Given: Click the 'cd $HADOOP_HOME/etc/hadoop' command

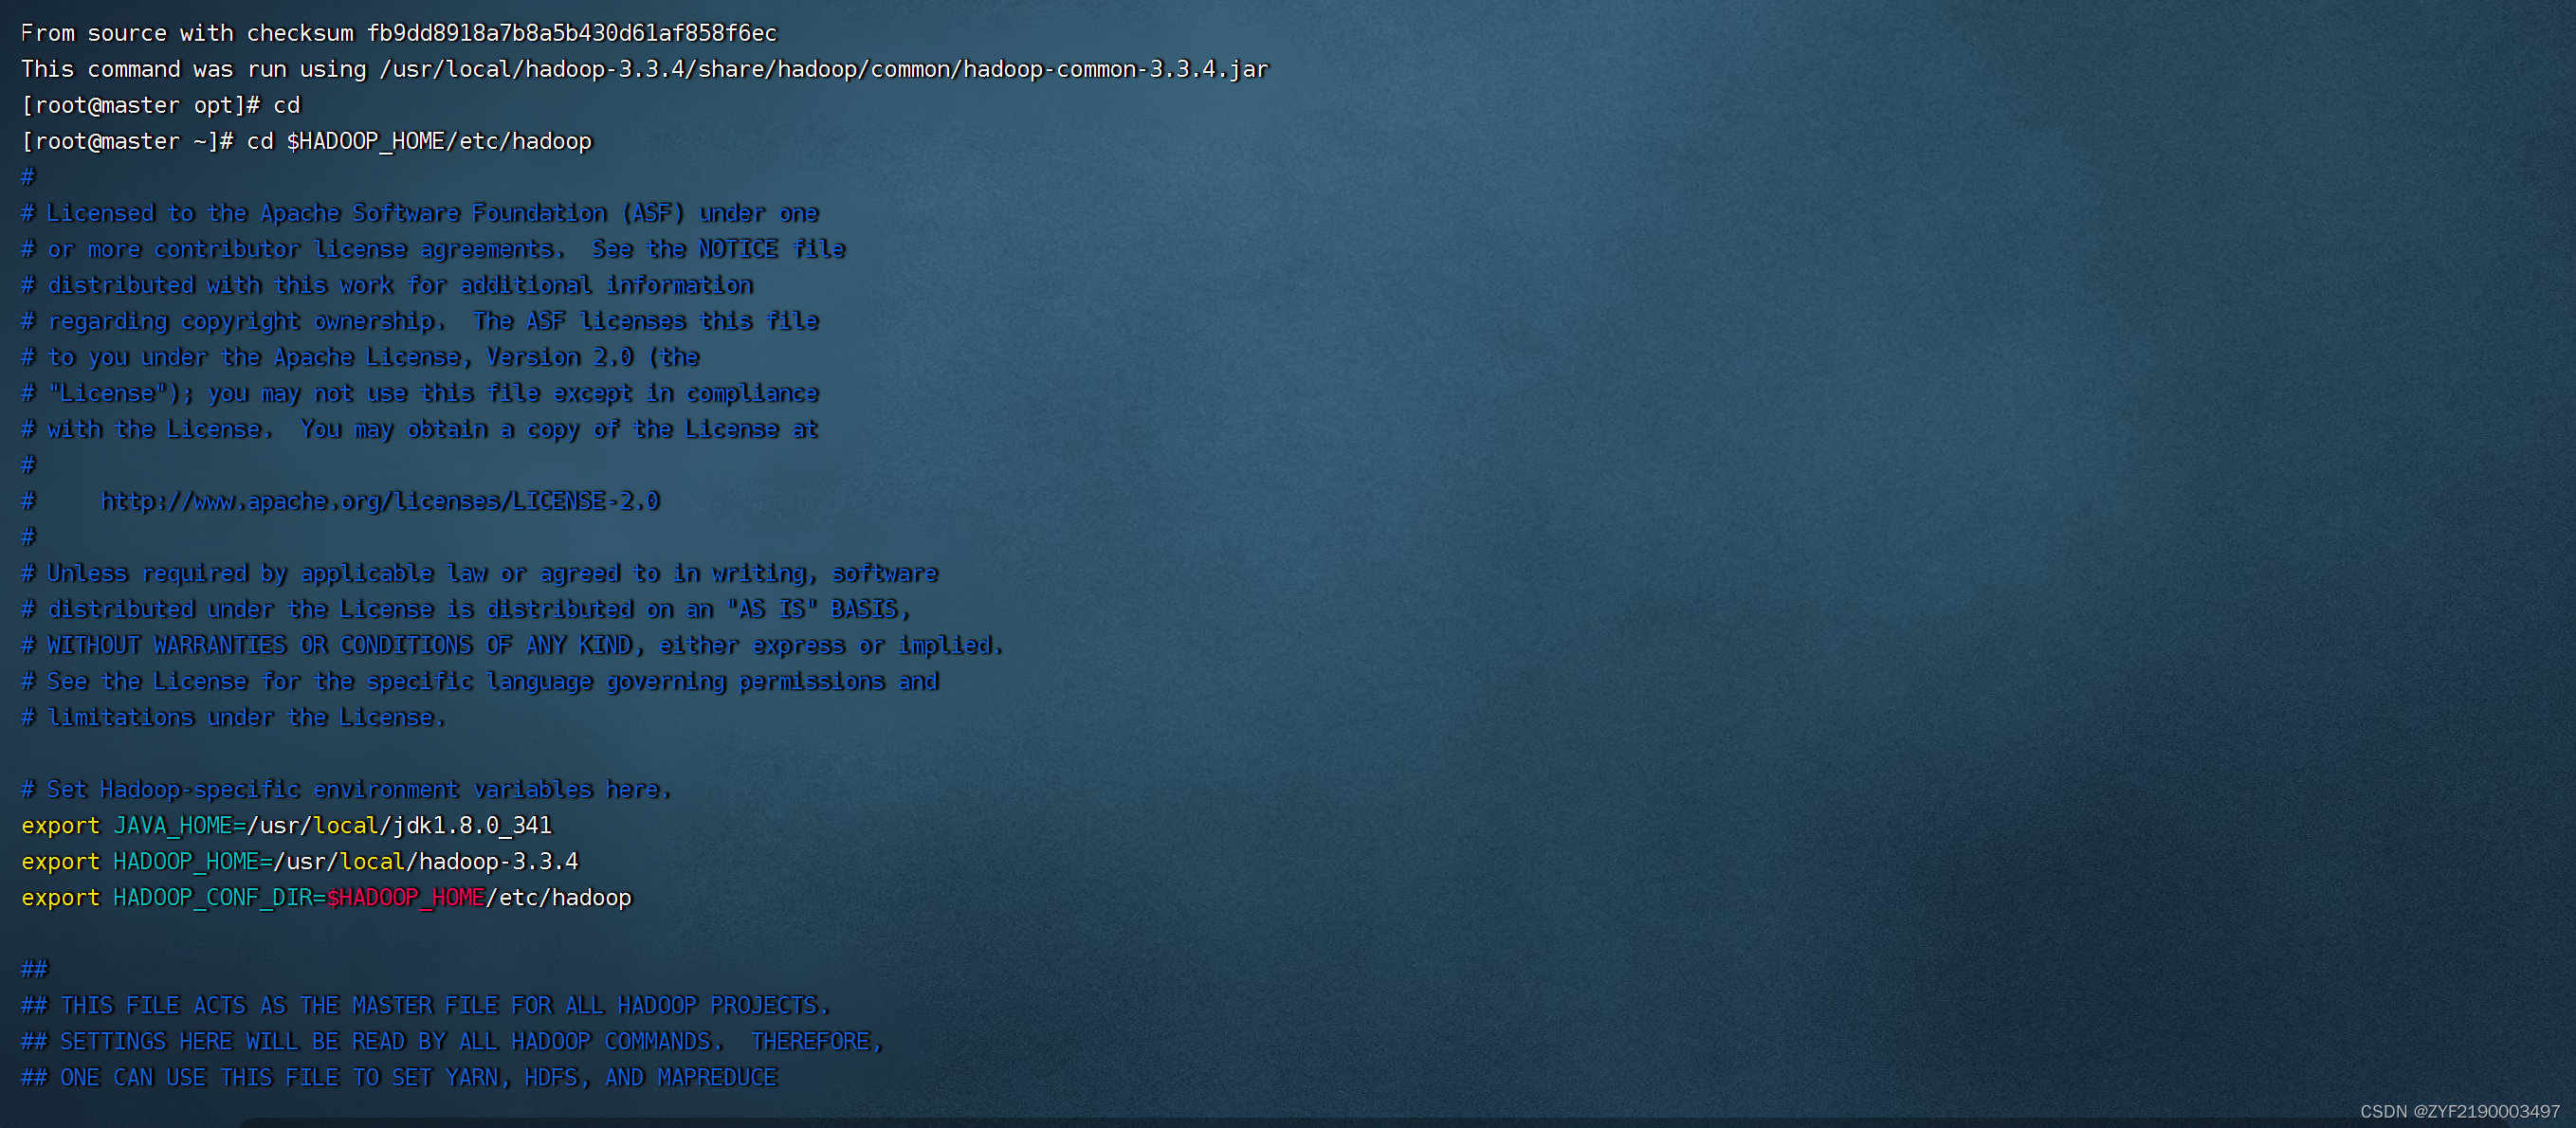Looking at the screenshot, I should click(x=419, y=141).
